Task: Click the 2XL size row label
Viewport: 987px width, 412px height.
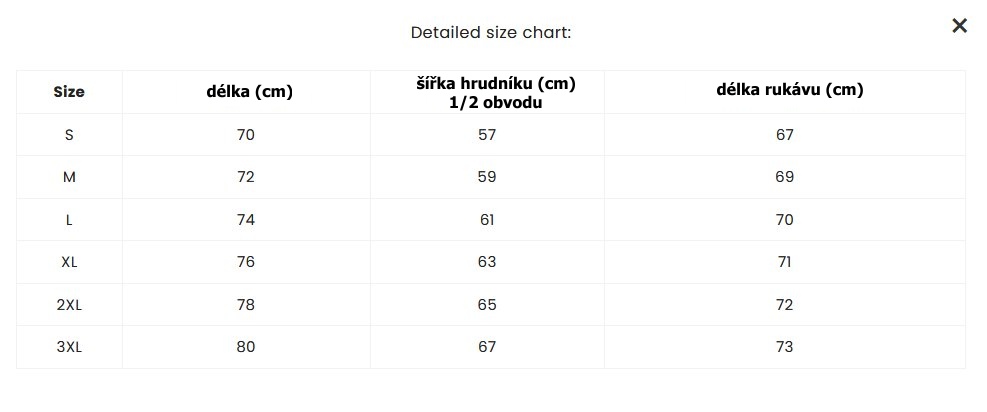Action: coord(69,305)
